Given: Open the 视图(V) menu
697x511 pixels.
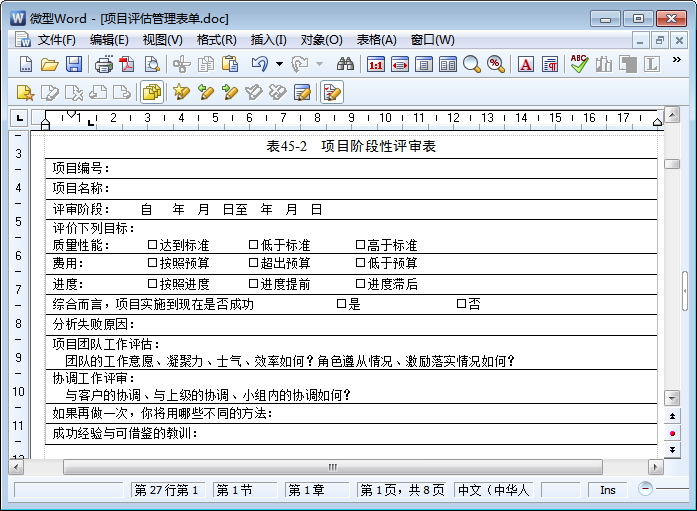Looking at the screenshot, I should pos(162,40).
